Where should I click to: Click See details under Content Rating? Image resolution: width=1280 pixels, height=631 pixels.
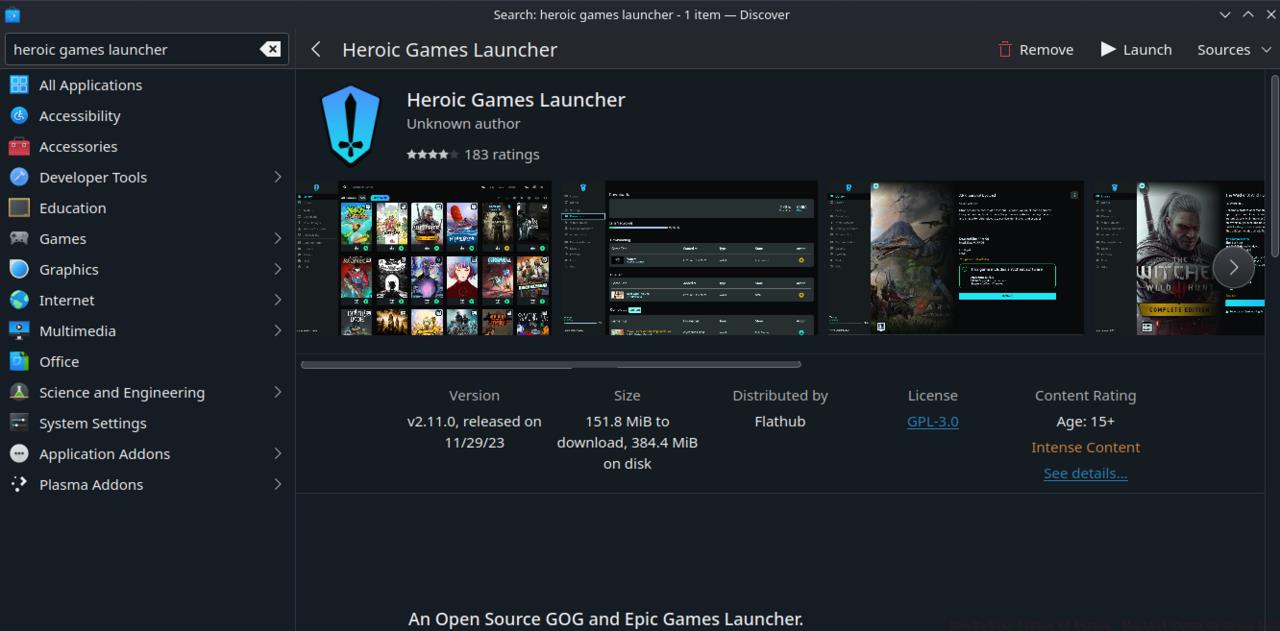point(1085,473)
